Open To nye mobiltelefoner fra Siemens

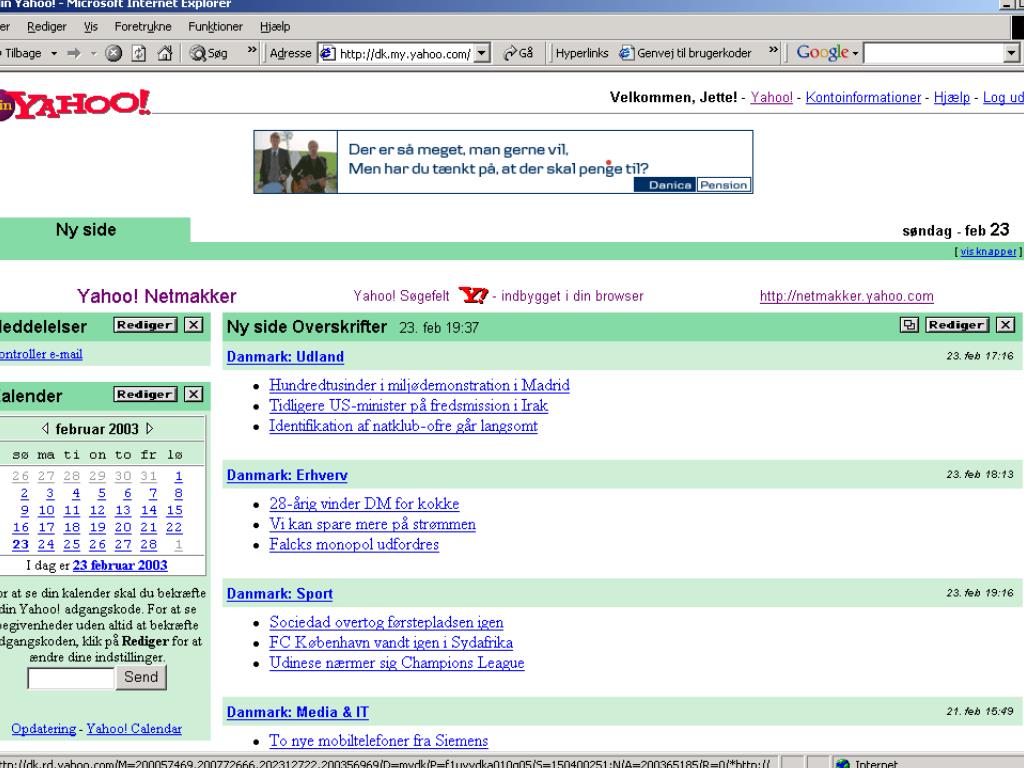tap(378, 741)
